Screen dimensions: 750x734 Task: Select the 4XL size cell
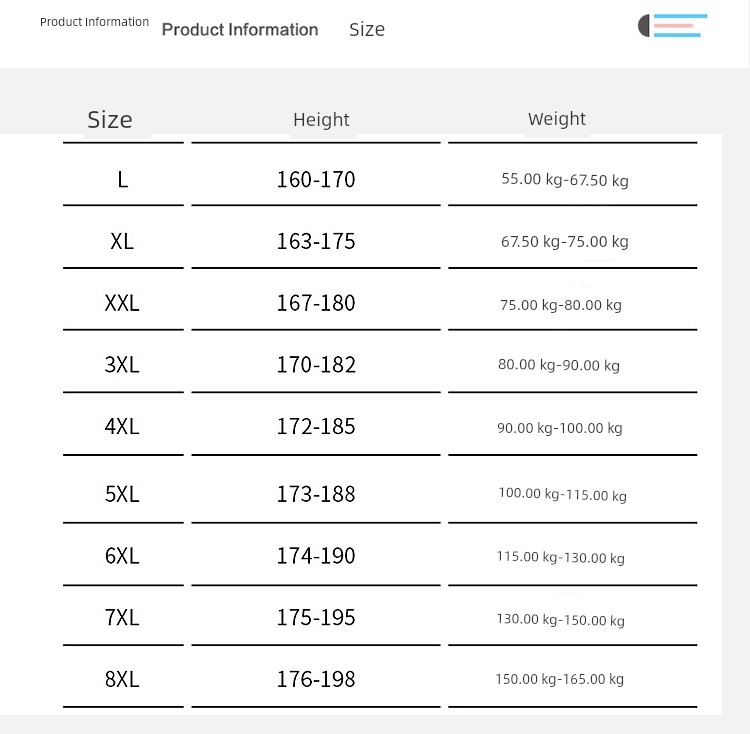pyautogui.click(x=122, y=427)
